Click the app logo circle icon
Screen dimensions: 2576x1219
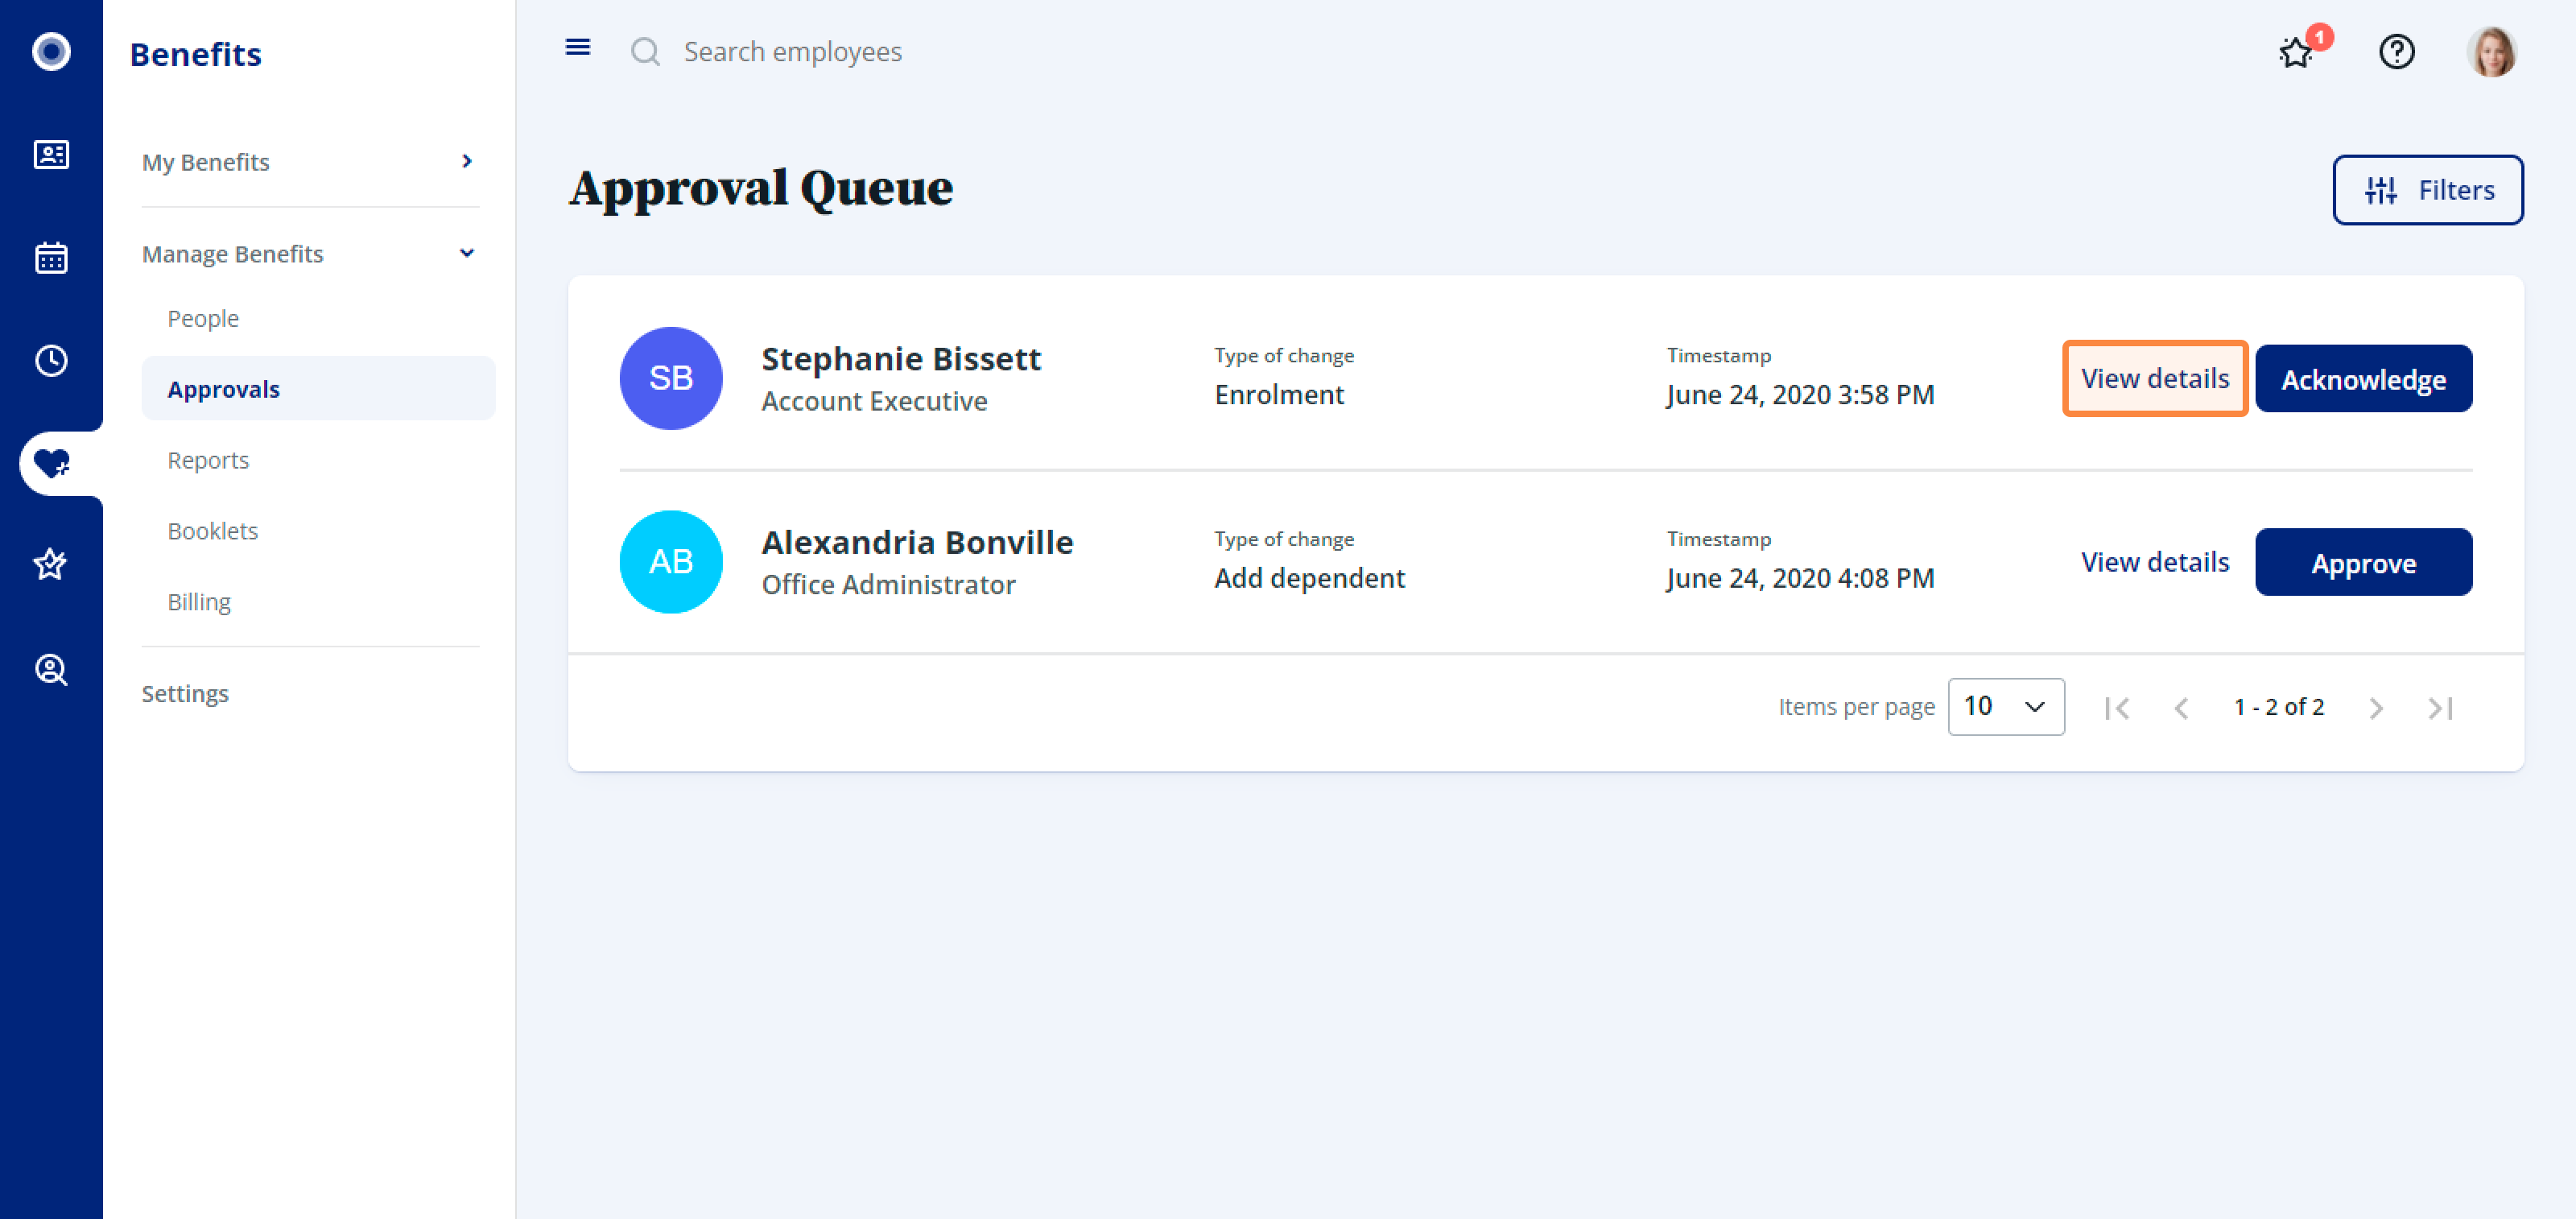click(51, 51)
